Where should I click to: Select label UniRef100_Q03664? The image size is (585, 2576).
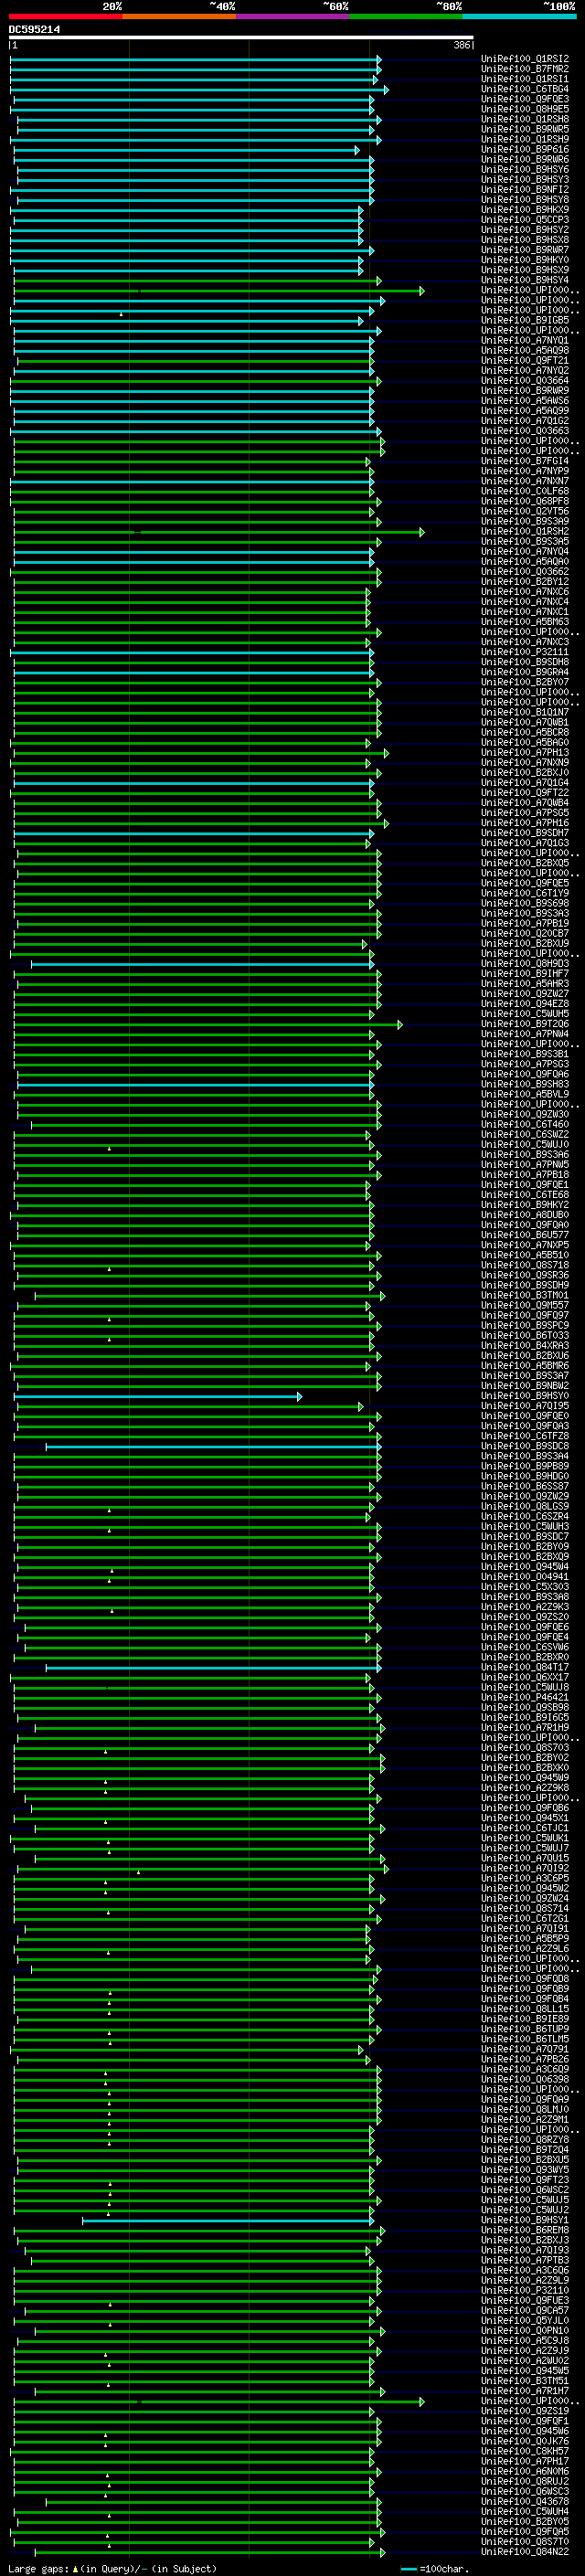click(x=525, y=381)
